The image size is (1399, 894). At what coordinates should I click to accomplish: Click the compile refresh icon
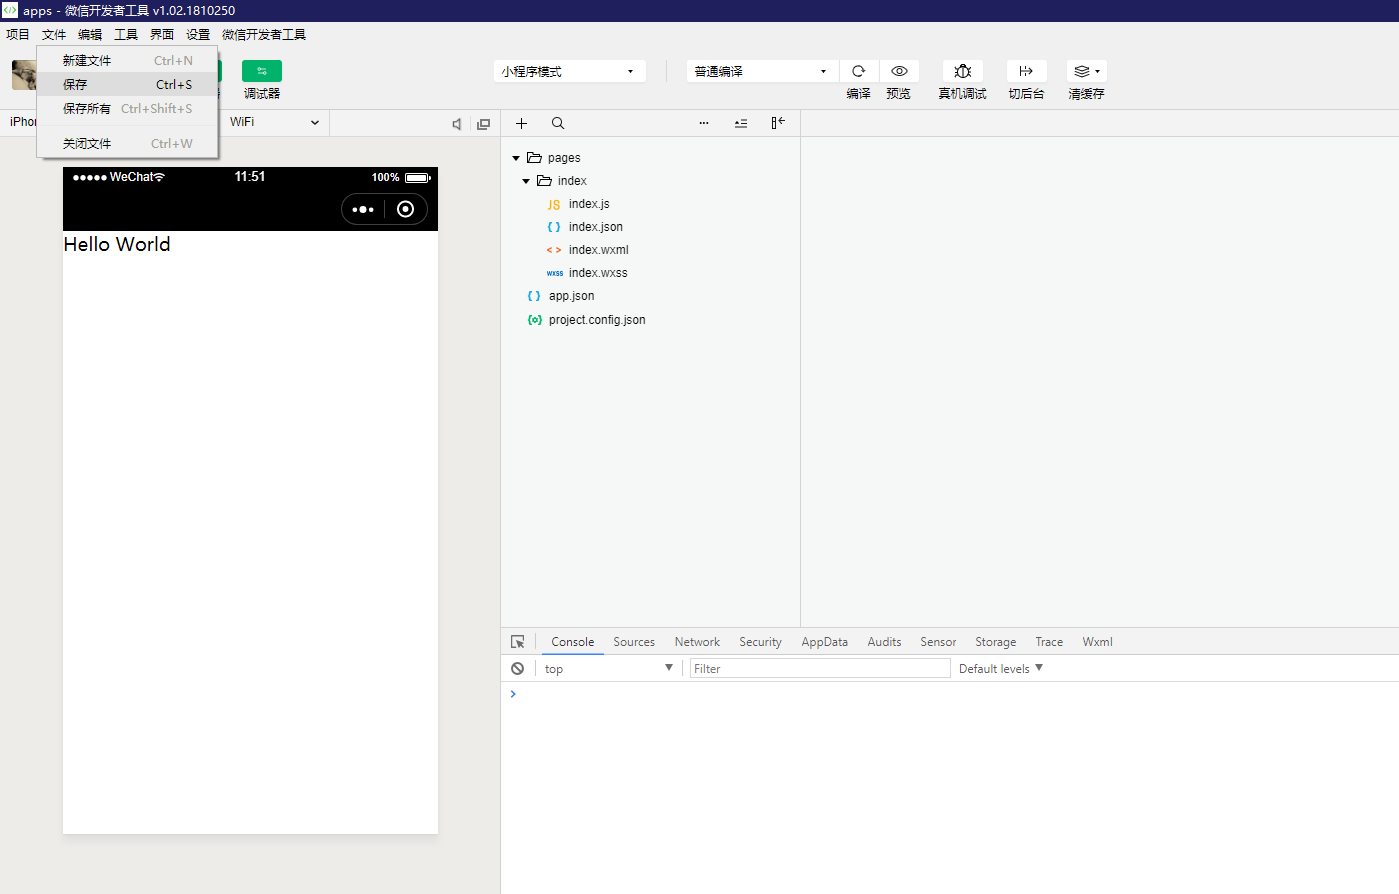(858, 71)
